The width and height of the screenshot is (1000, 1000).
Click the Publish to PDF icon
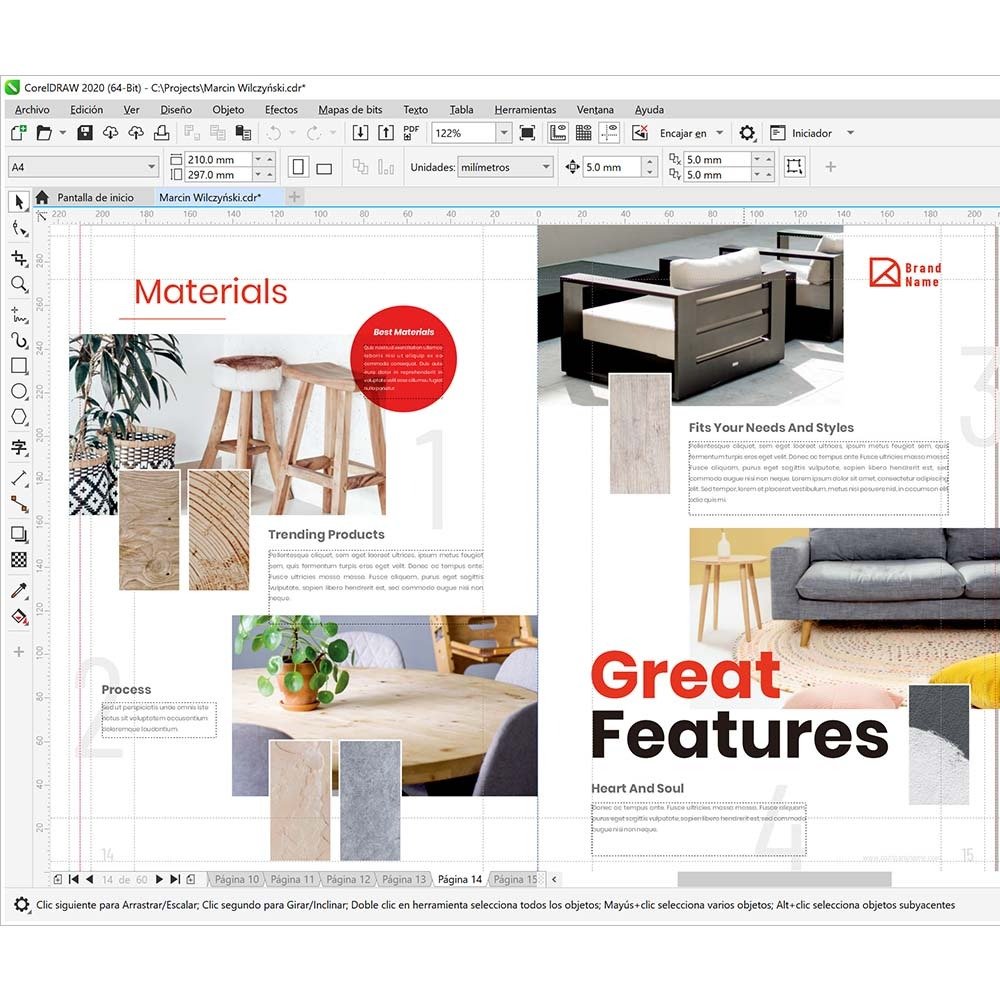(x=411, y=133)
